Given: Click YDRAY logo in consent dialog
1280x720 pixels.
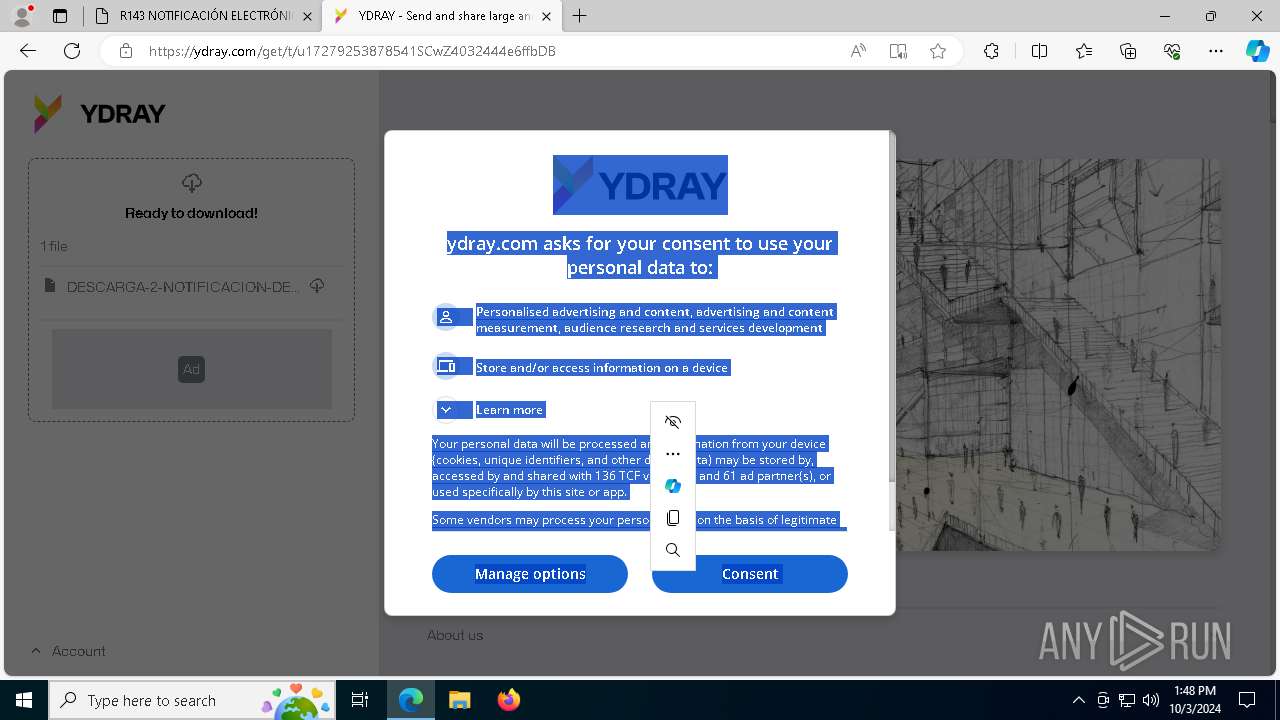Looking at the screenshot, I should click(640, 185).
